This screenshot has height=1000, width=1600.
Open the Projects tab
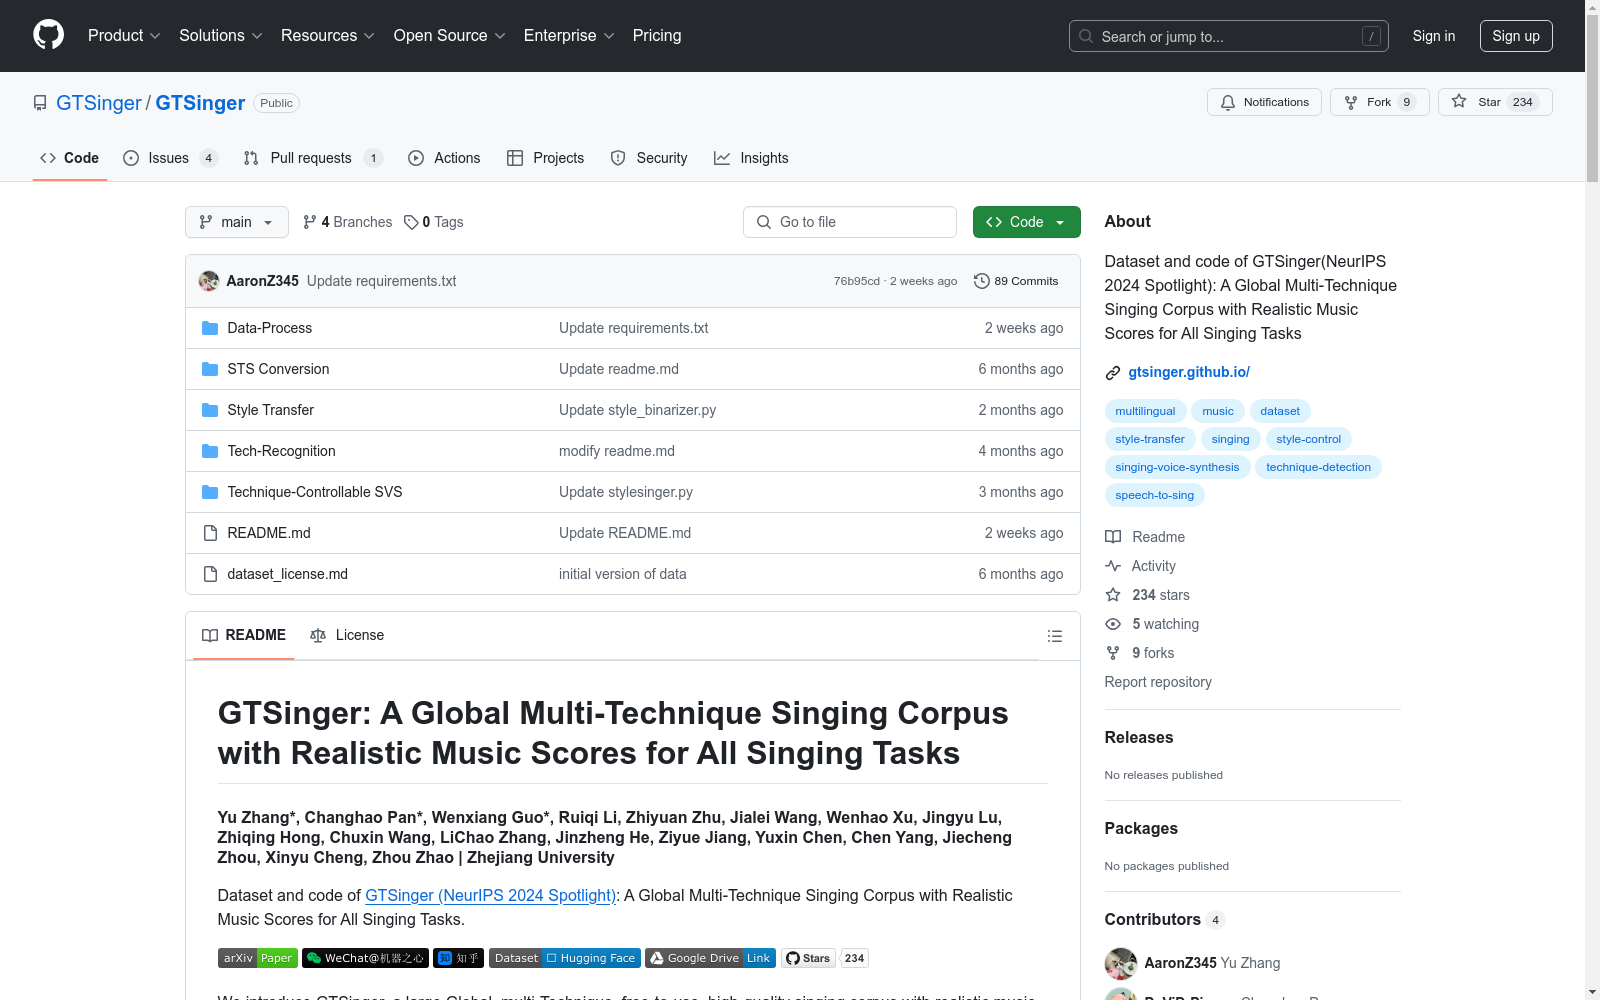(x=545, y=158)
